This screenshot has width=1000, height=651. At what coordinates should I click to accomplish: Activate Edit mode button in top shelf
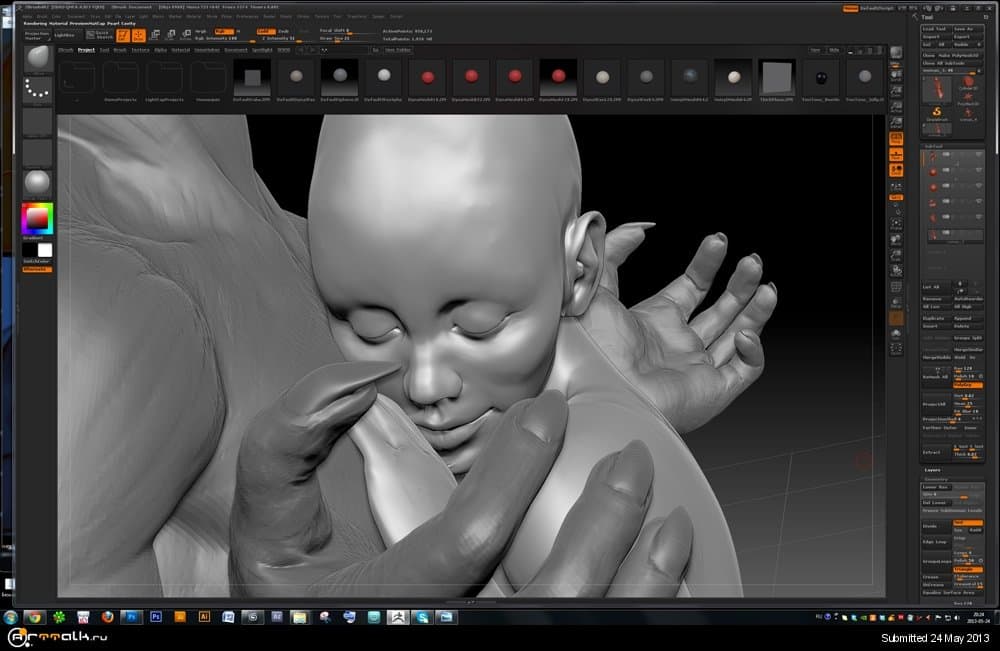coord(122,36)
